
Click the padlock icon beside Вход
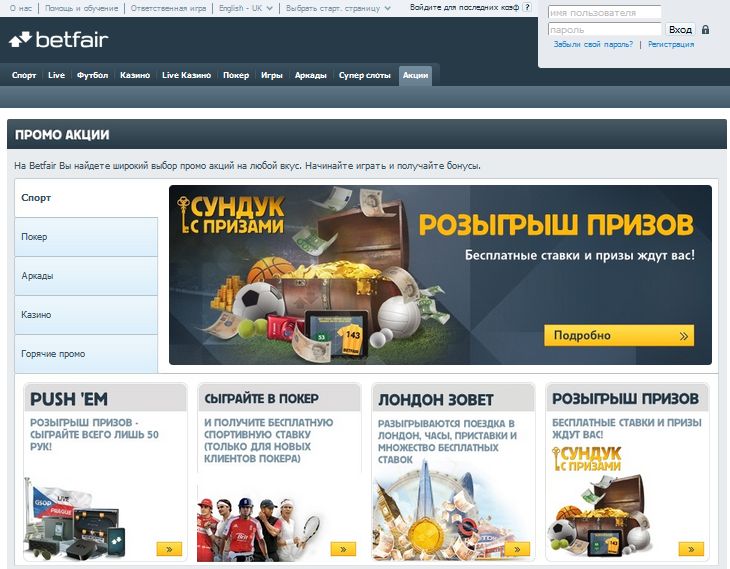705,30
